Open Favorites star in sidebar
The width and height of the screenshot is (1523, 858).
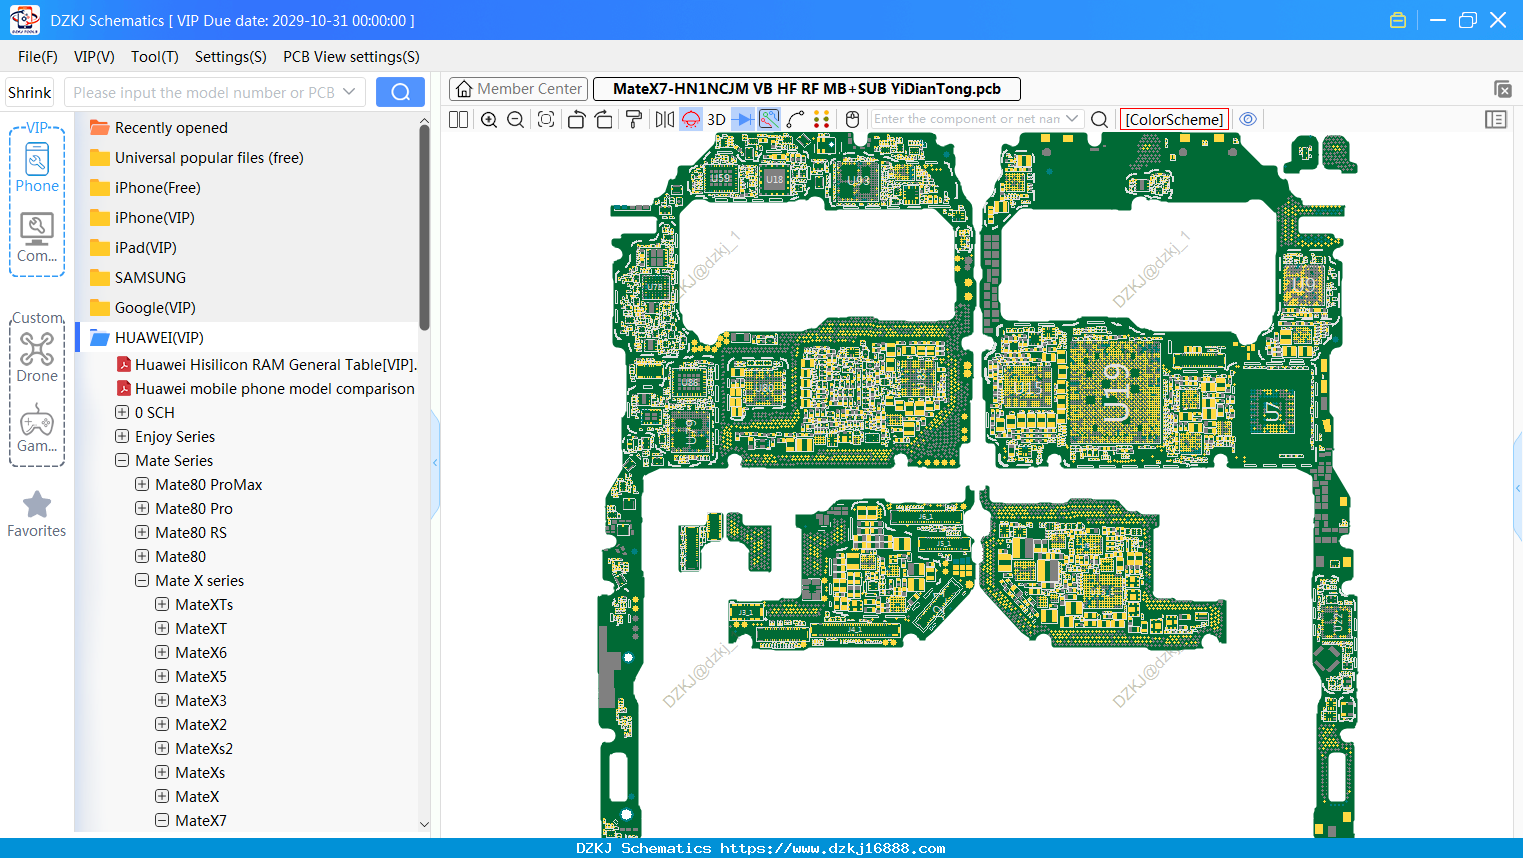pyautogui.click(x=37, y=514)
